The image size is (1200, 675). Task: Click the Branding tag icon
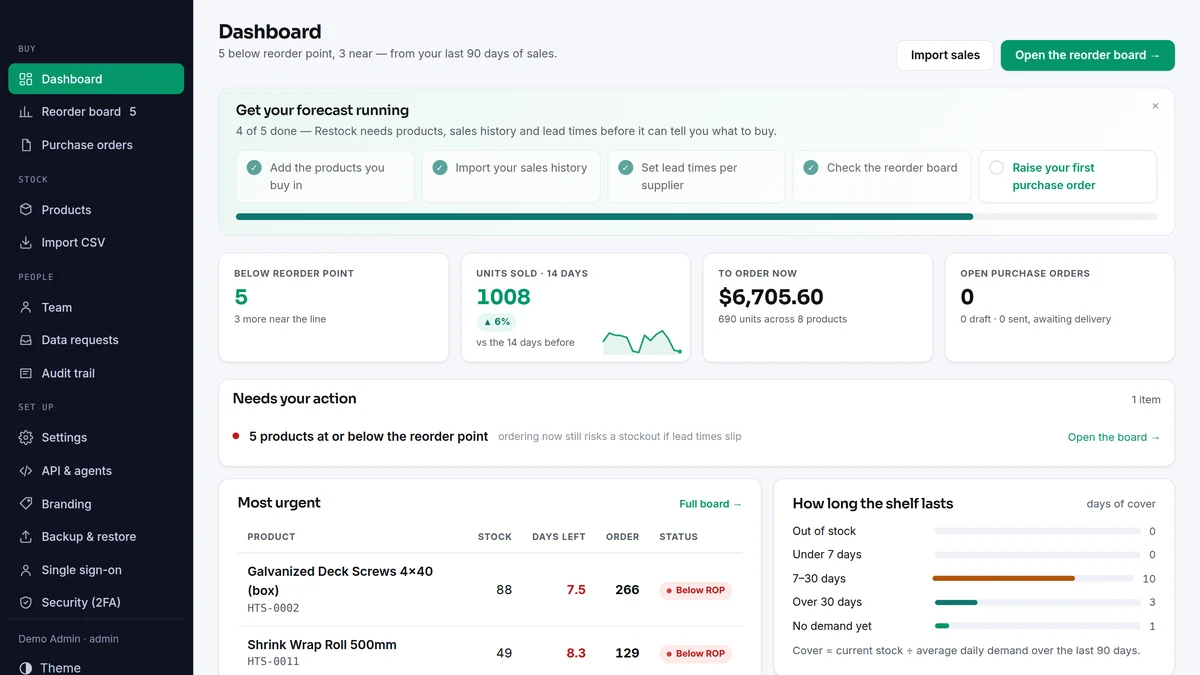pos(26,504)
